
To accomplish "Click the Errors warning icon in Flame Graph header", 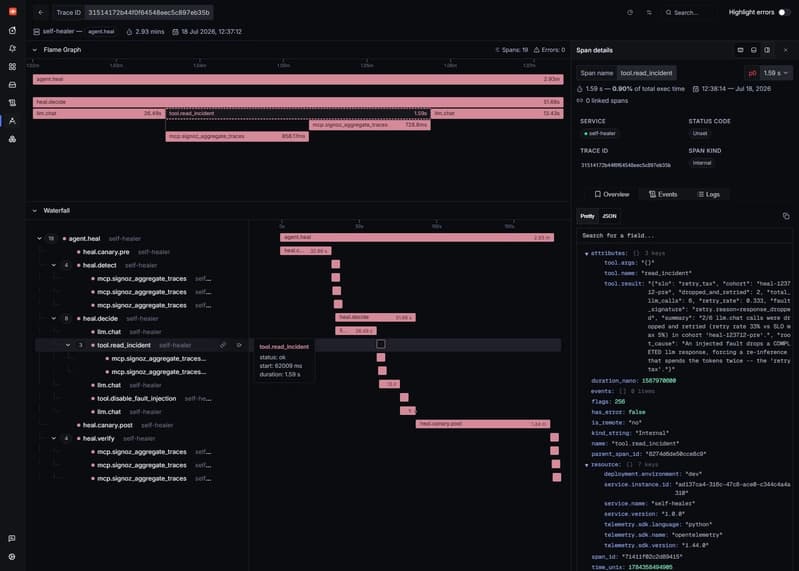I will [537, 50].
